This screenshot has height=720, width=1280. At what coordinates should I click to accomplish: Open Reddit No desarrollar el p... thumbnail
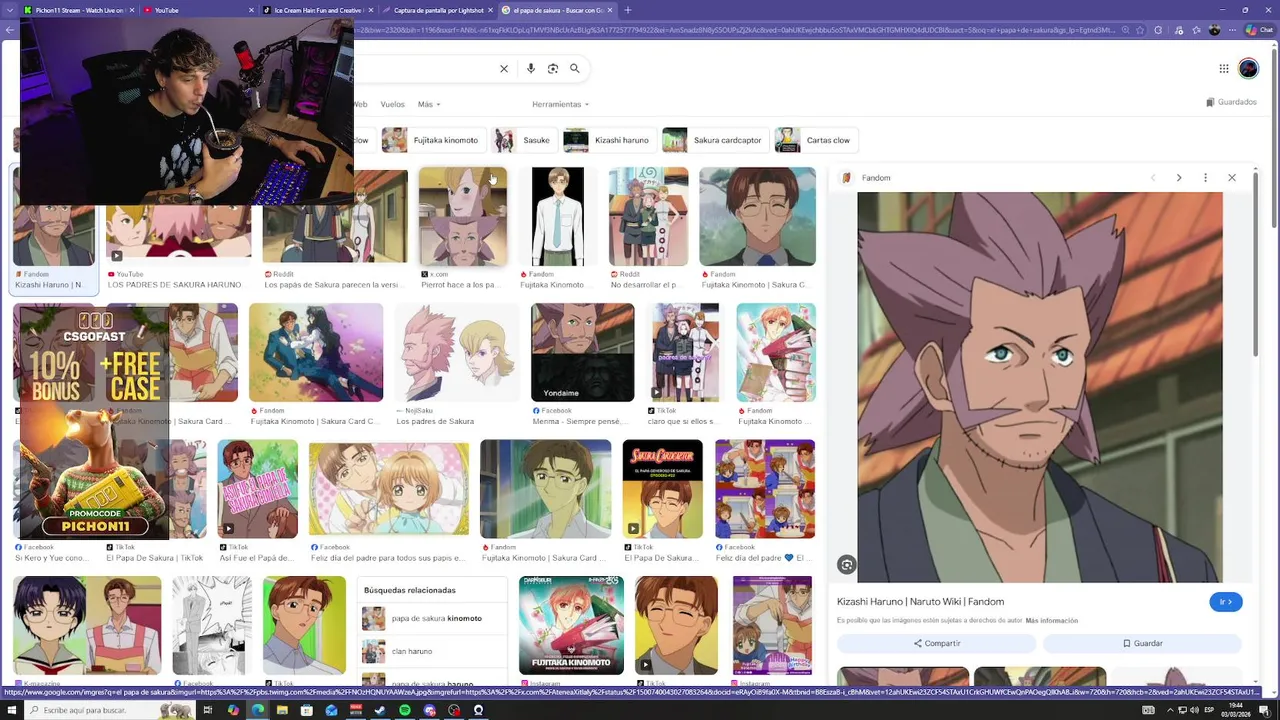click(648, 217)
